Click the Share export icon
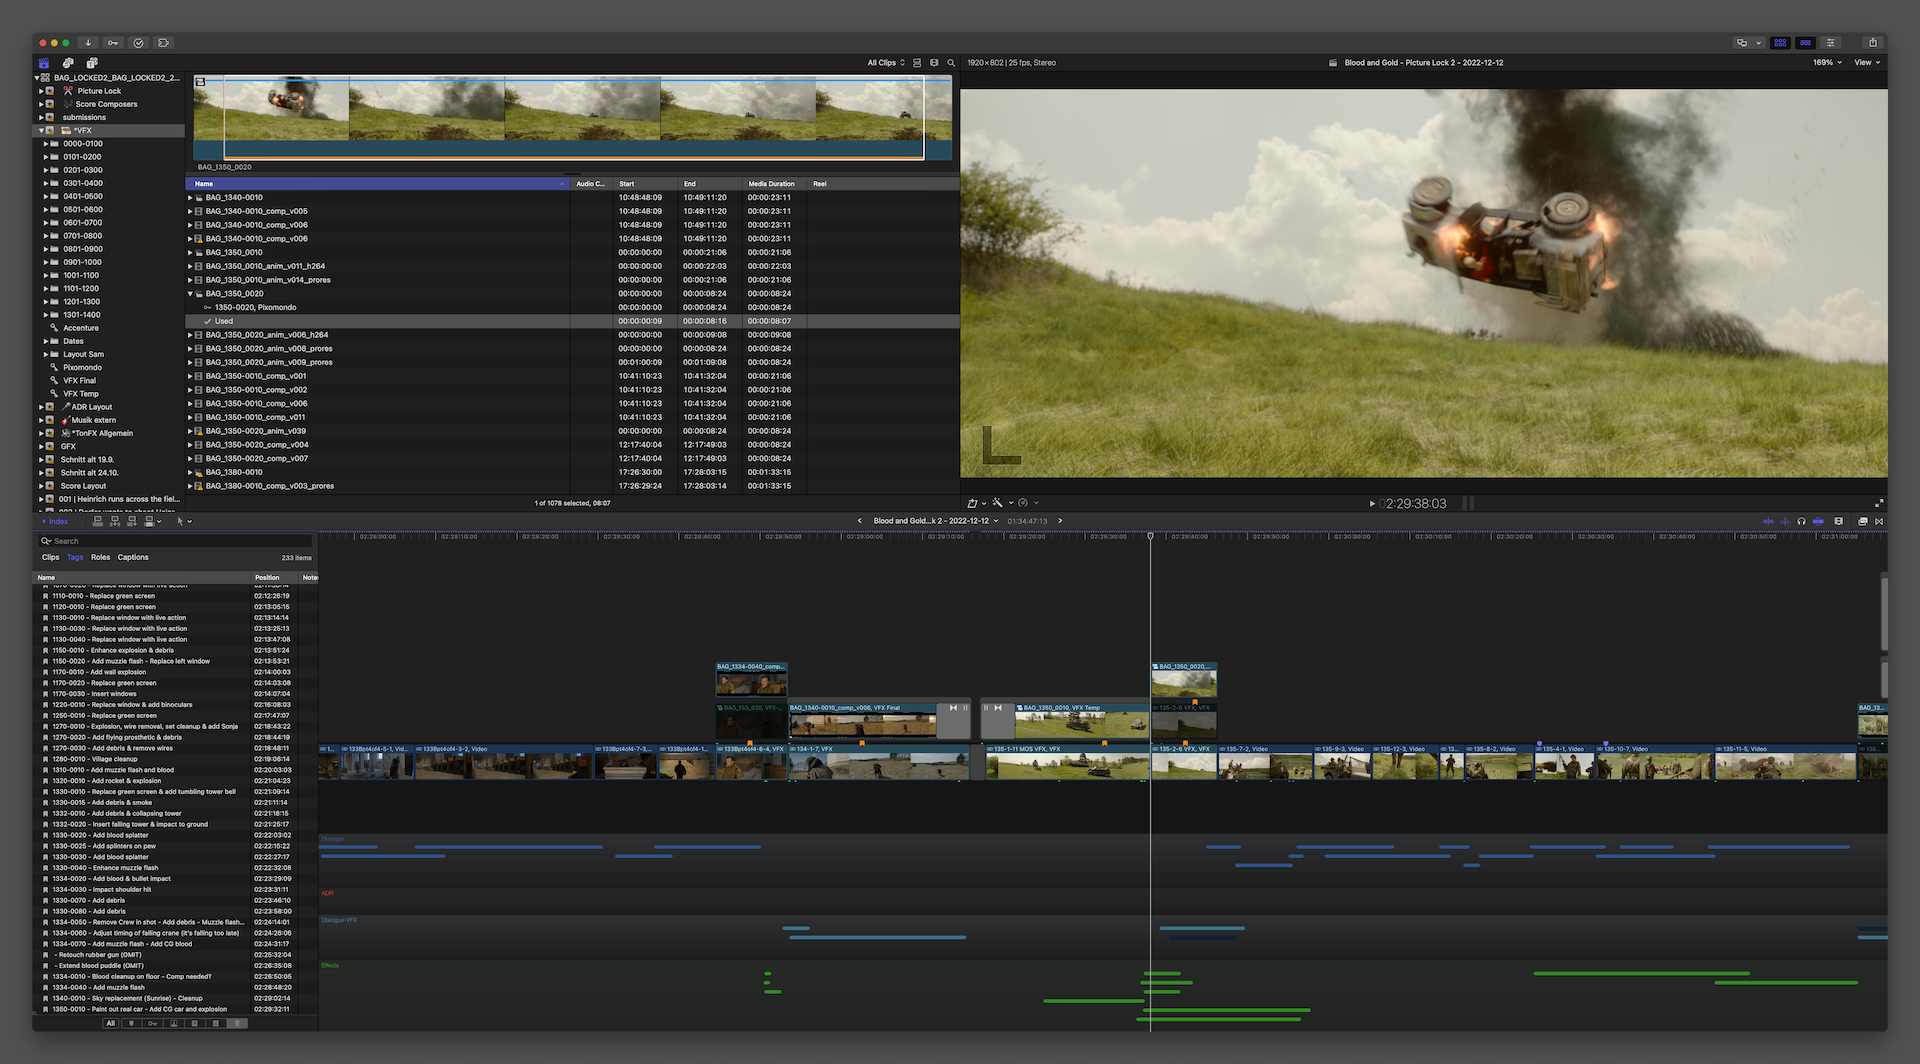The image size is (1920, 1064). [1872, 43]
